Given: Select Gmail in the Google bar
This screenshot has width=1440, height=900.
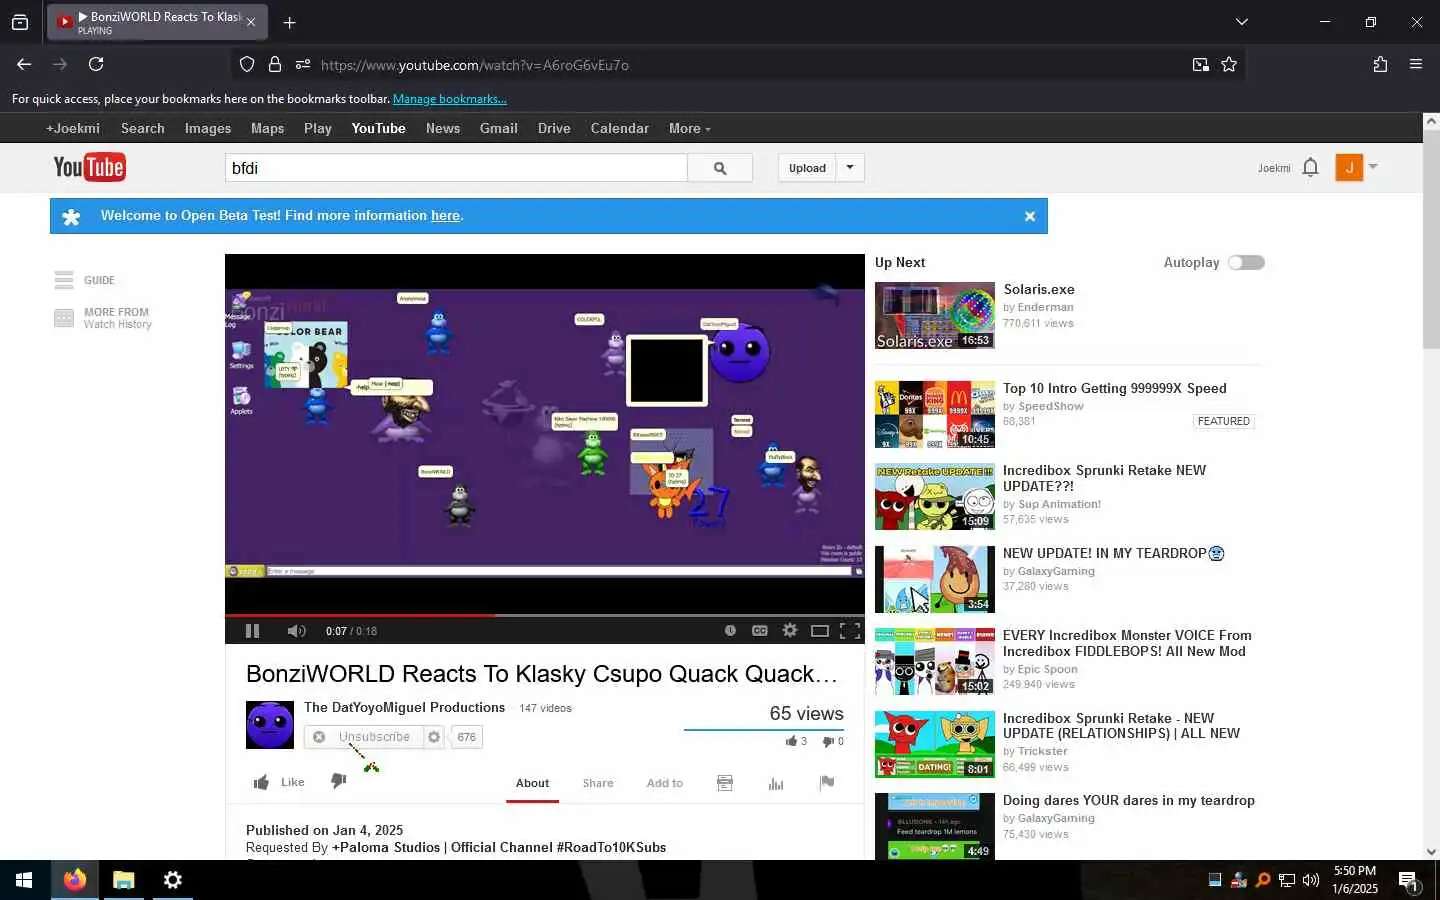Looking at the screenshot, I should point(498,128).
